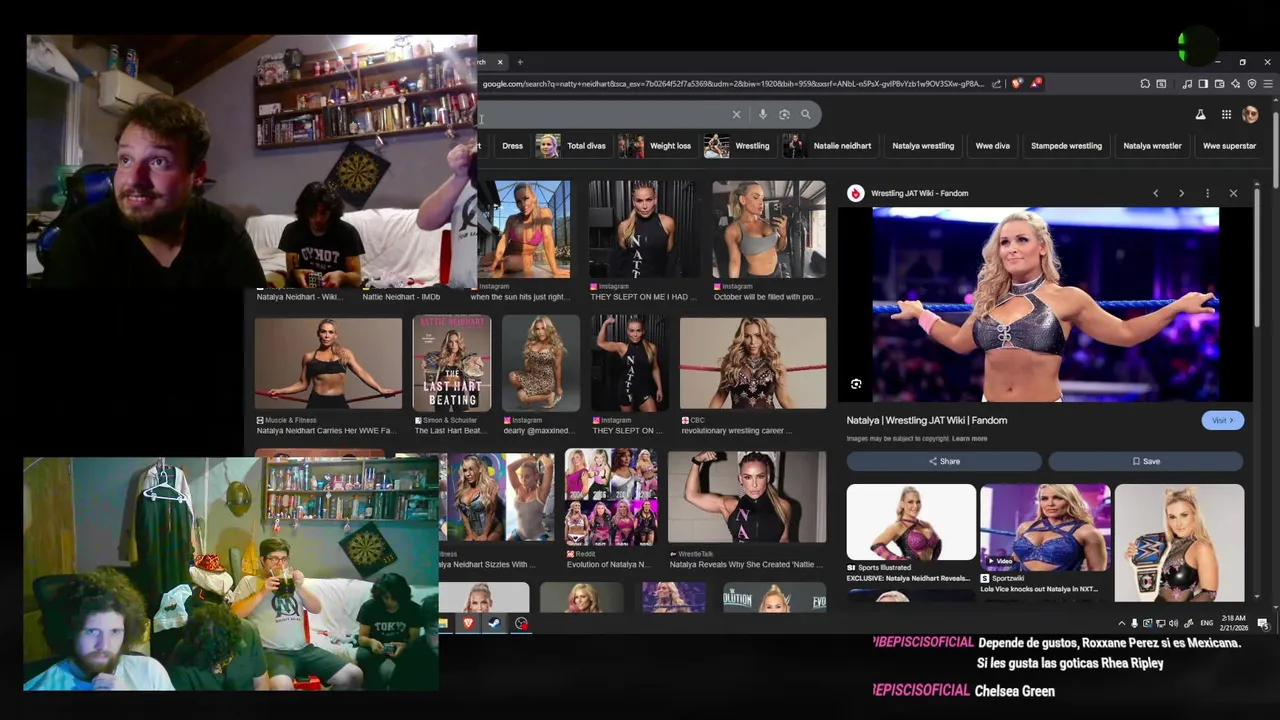Show hidden system tray icons chevron
The height and width of the screenshot is (720, 1280).
pos(1121,623)
